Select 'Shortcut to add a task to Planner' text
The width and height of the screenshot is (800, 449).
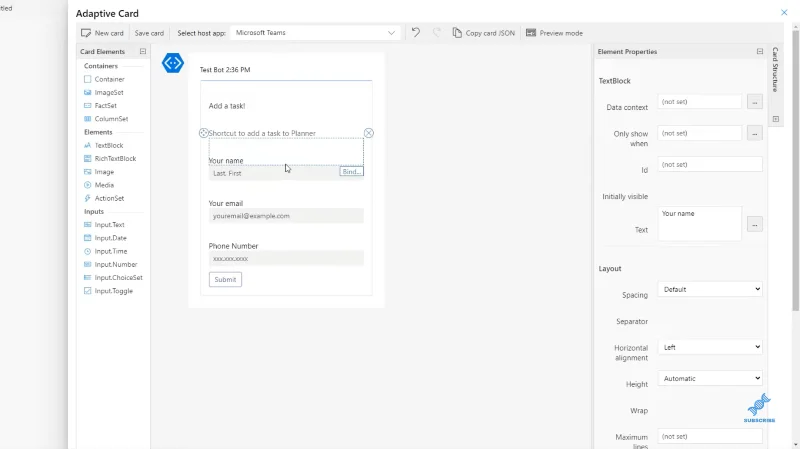[x=262, y=133]
